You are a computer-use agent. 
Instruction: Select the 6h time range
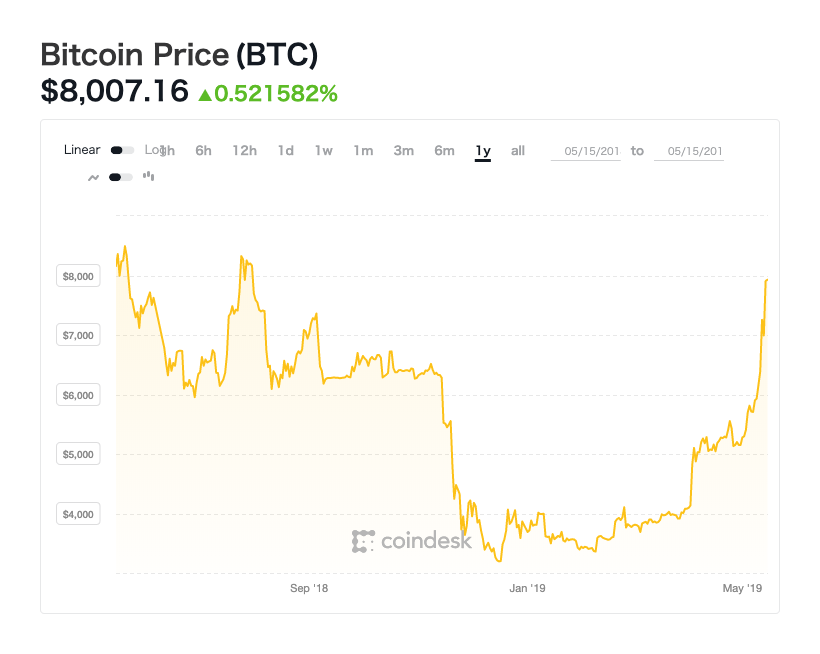203,151
